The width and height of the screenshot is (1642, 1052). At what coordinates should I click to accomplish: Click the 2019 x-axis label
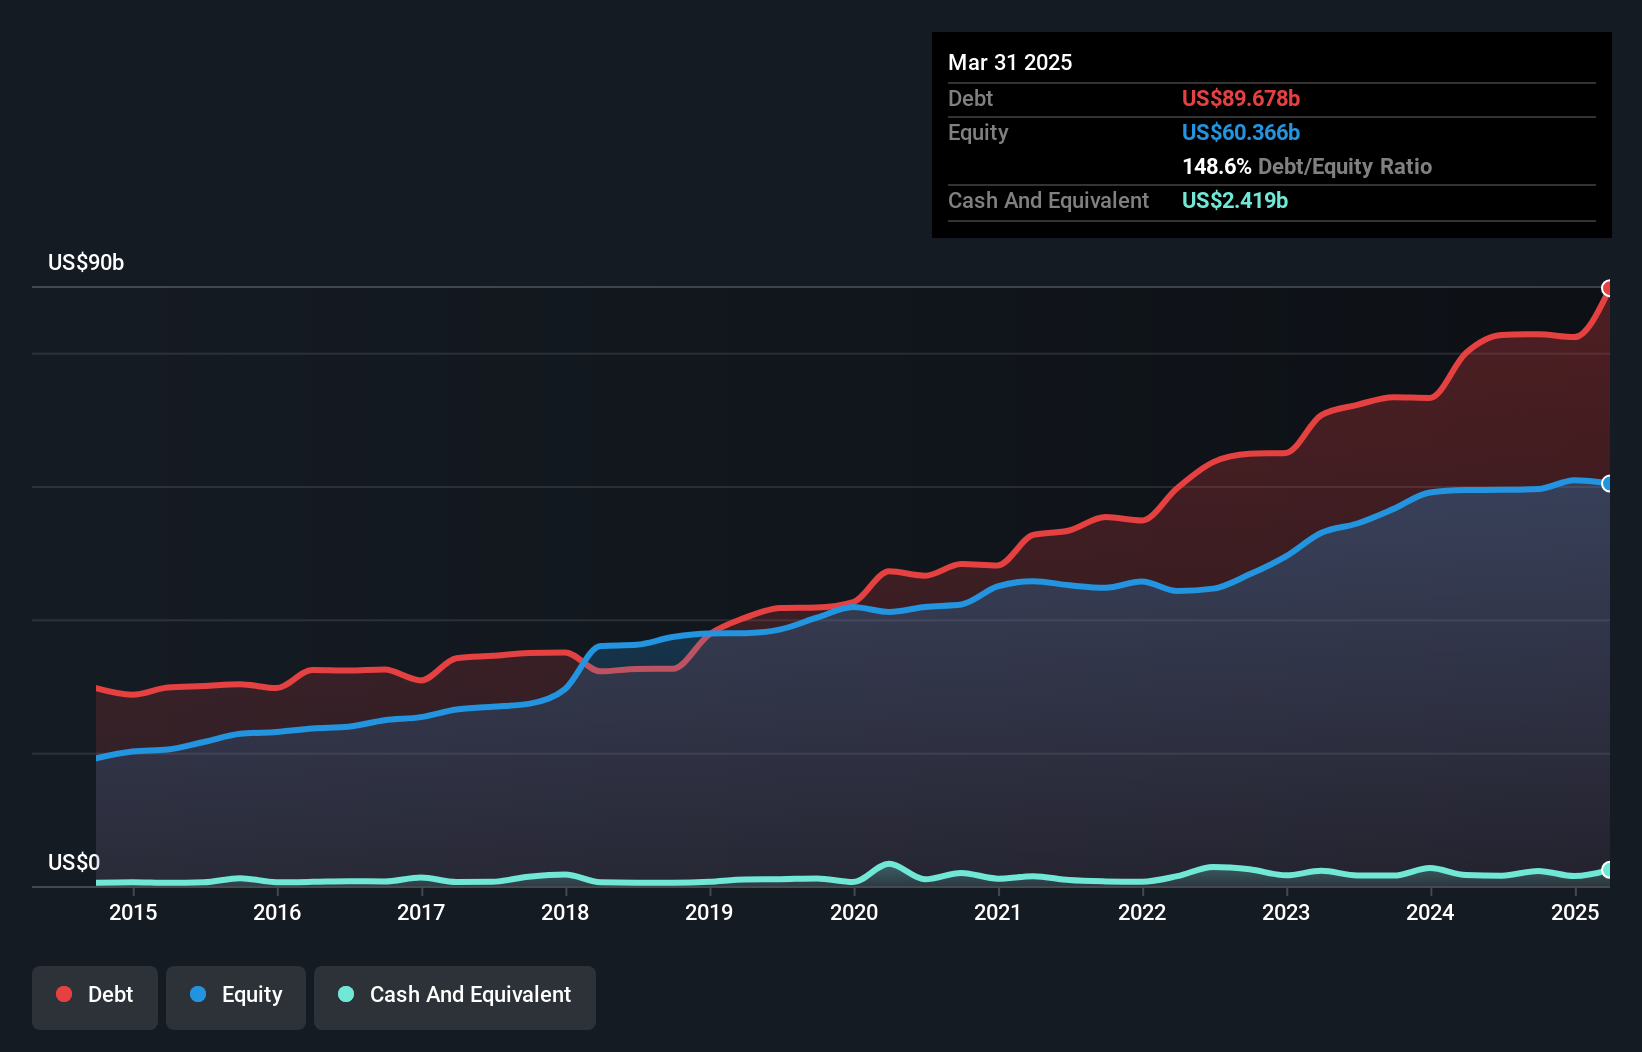tap(709, 912)
